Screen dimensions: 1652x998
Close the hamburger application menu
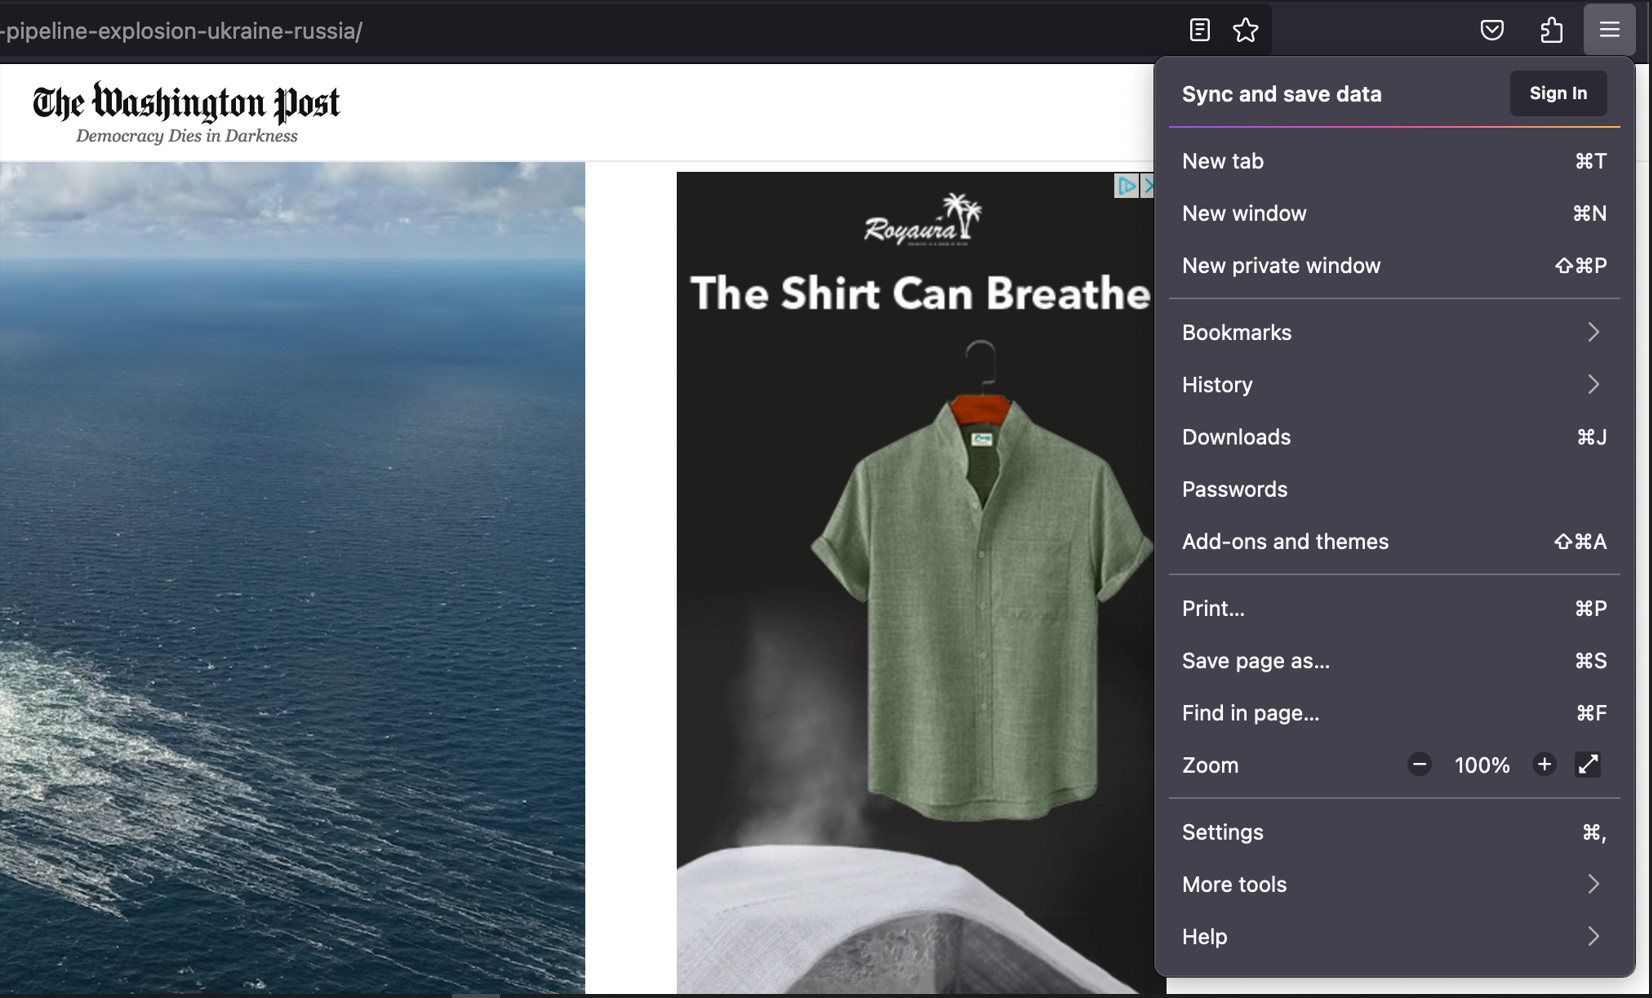[x=1609, y=29]
